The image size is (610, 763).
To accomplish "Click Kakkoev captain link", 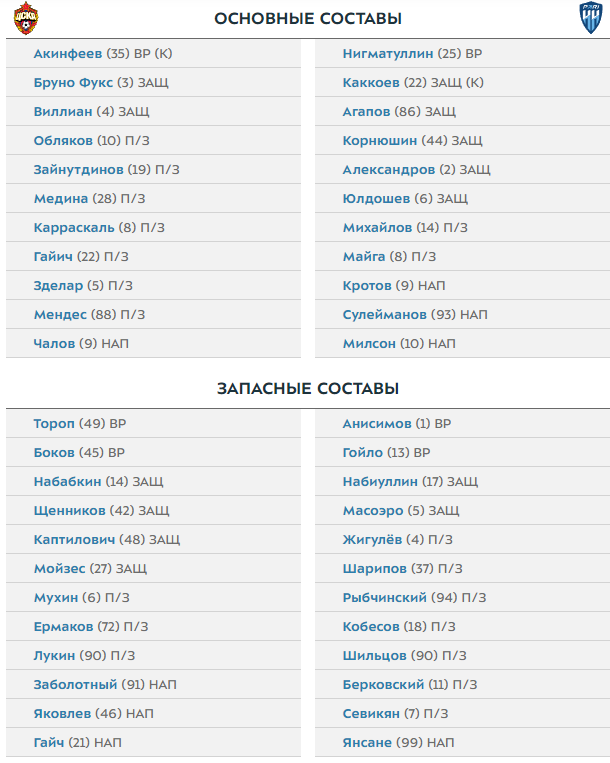I will click(372, 83).
